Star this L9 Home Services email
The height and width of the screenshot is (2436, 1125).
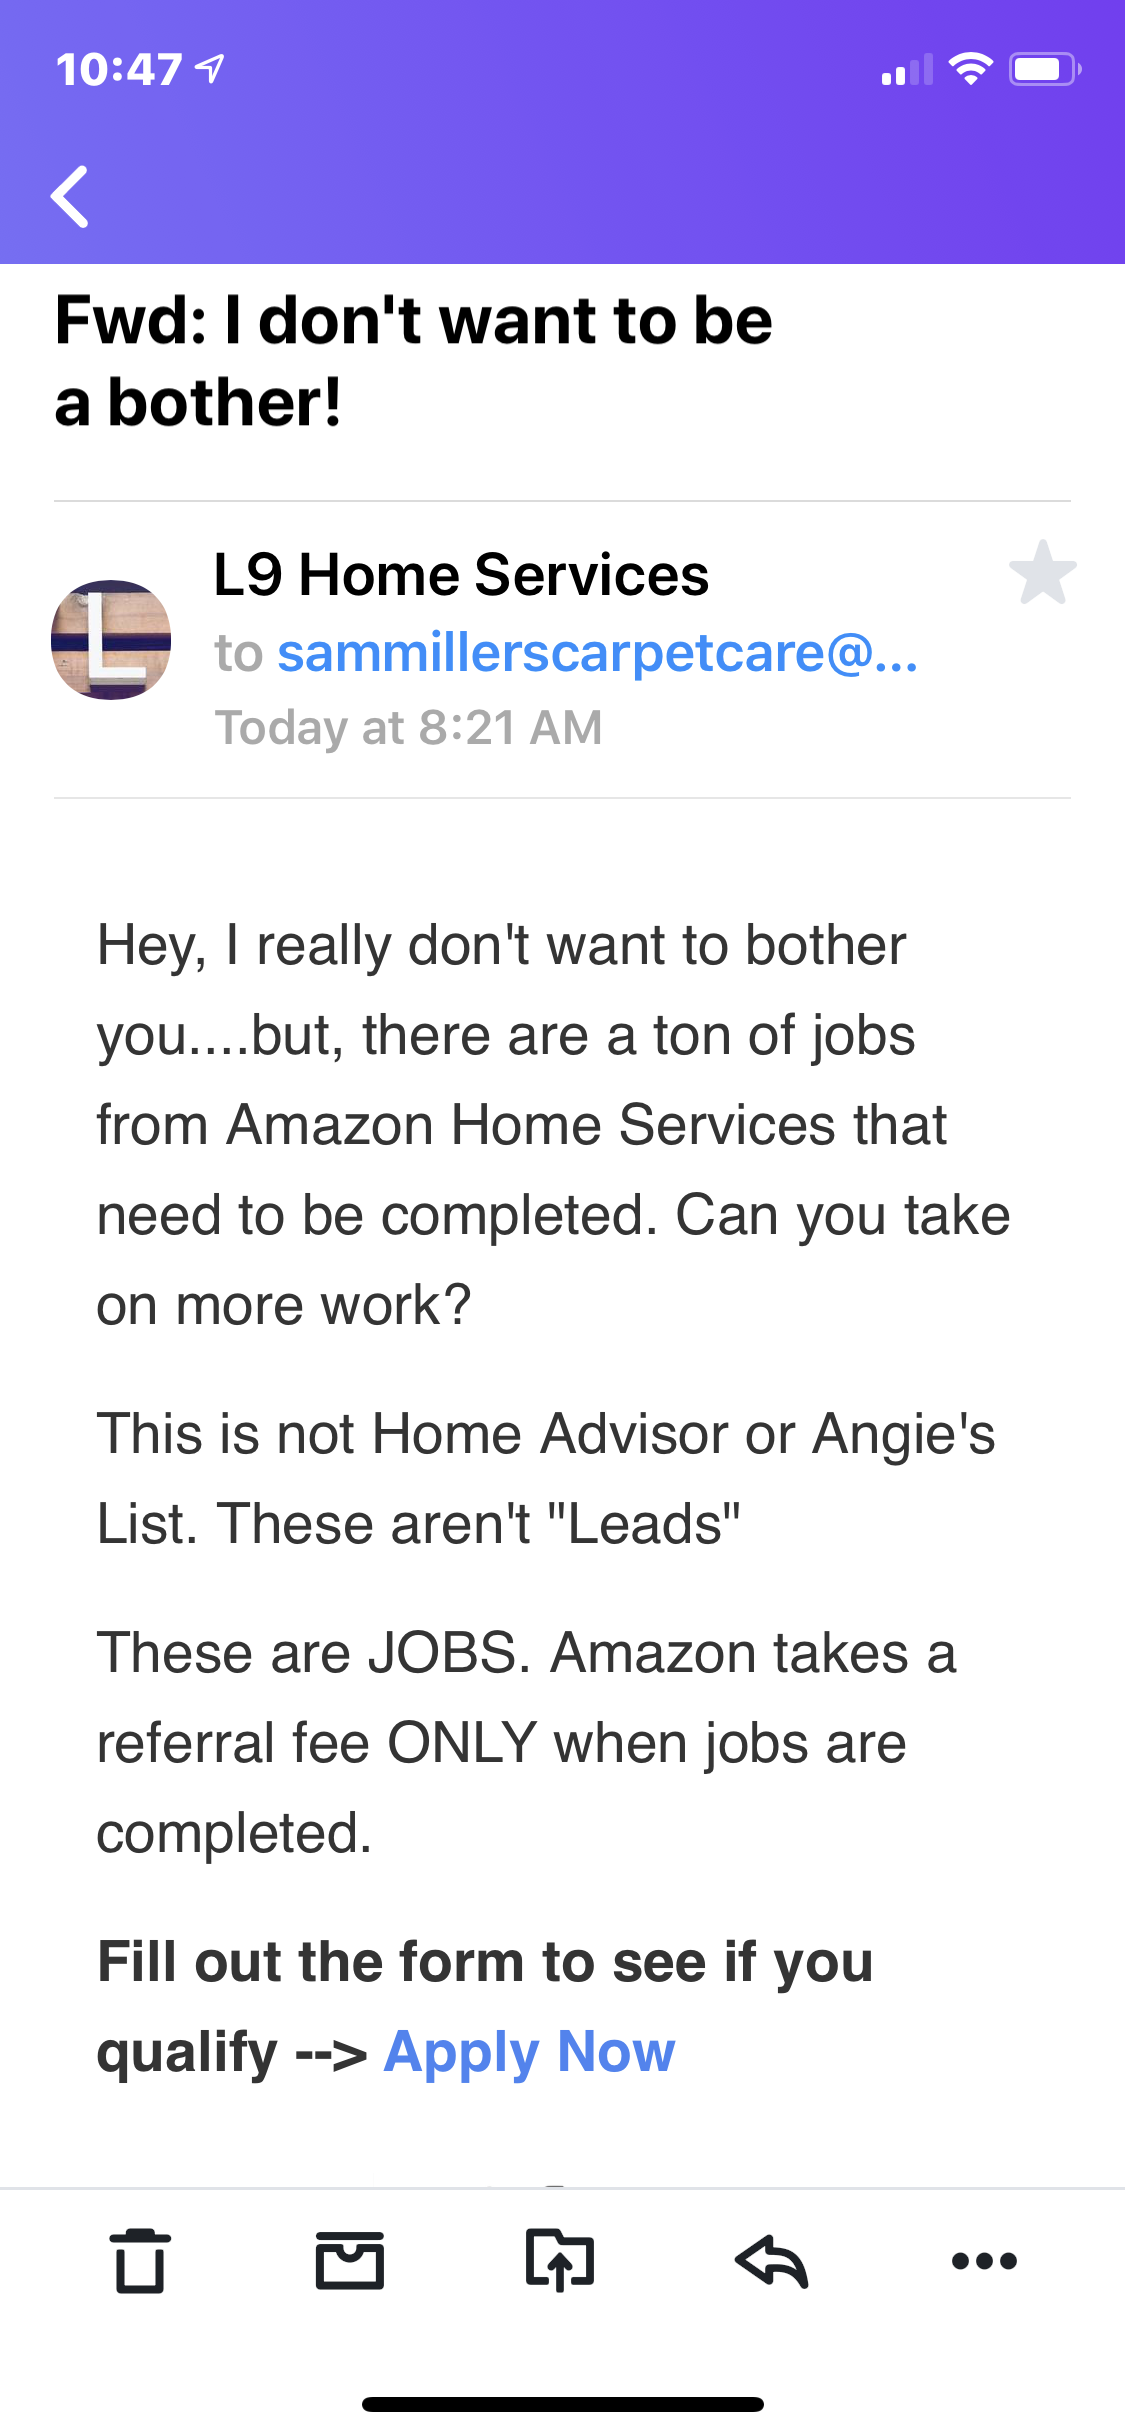coord(1042,573)
